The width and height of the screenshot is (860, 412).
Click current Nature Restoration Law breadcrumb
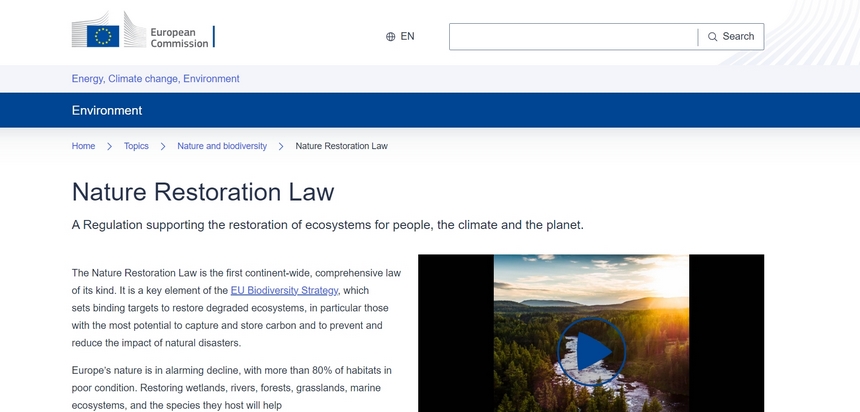(341, 146)
